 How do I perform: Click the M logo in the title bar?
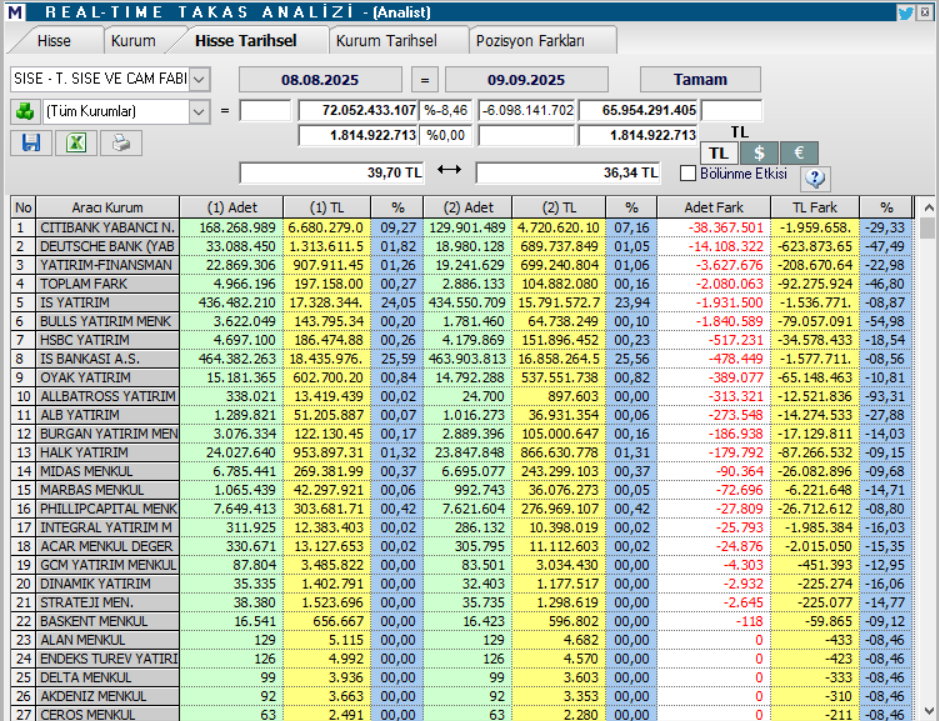[13, 10]
